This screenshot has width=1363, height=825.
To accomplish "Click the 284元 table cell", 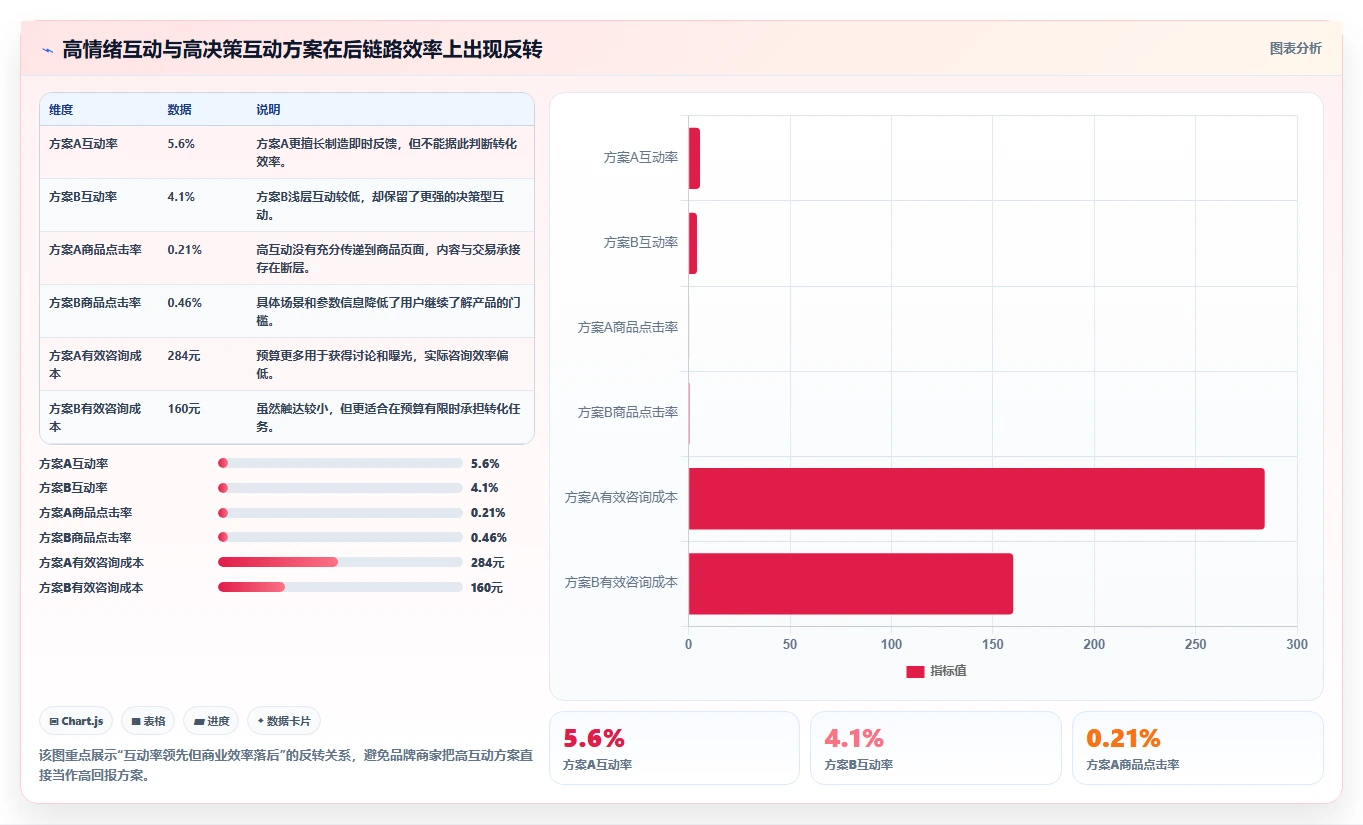I will pos(184,356).
